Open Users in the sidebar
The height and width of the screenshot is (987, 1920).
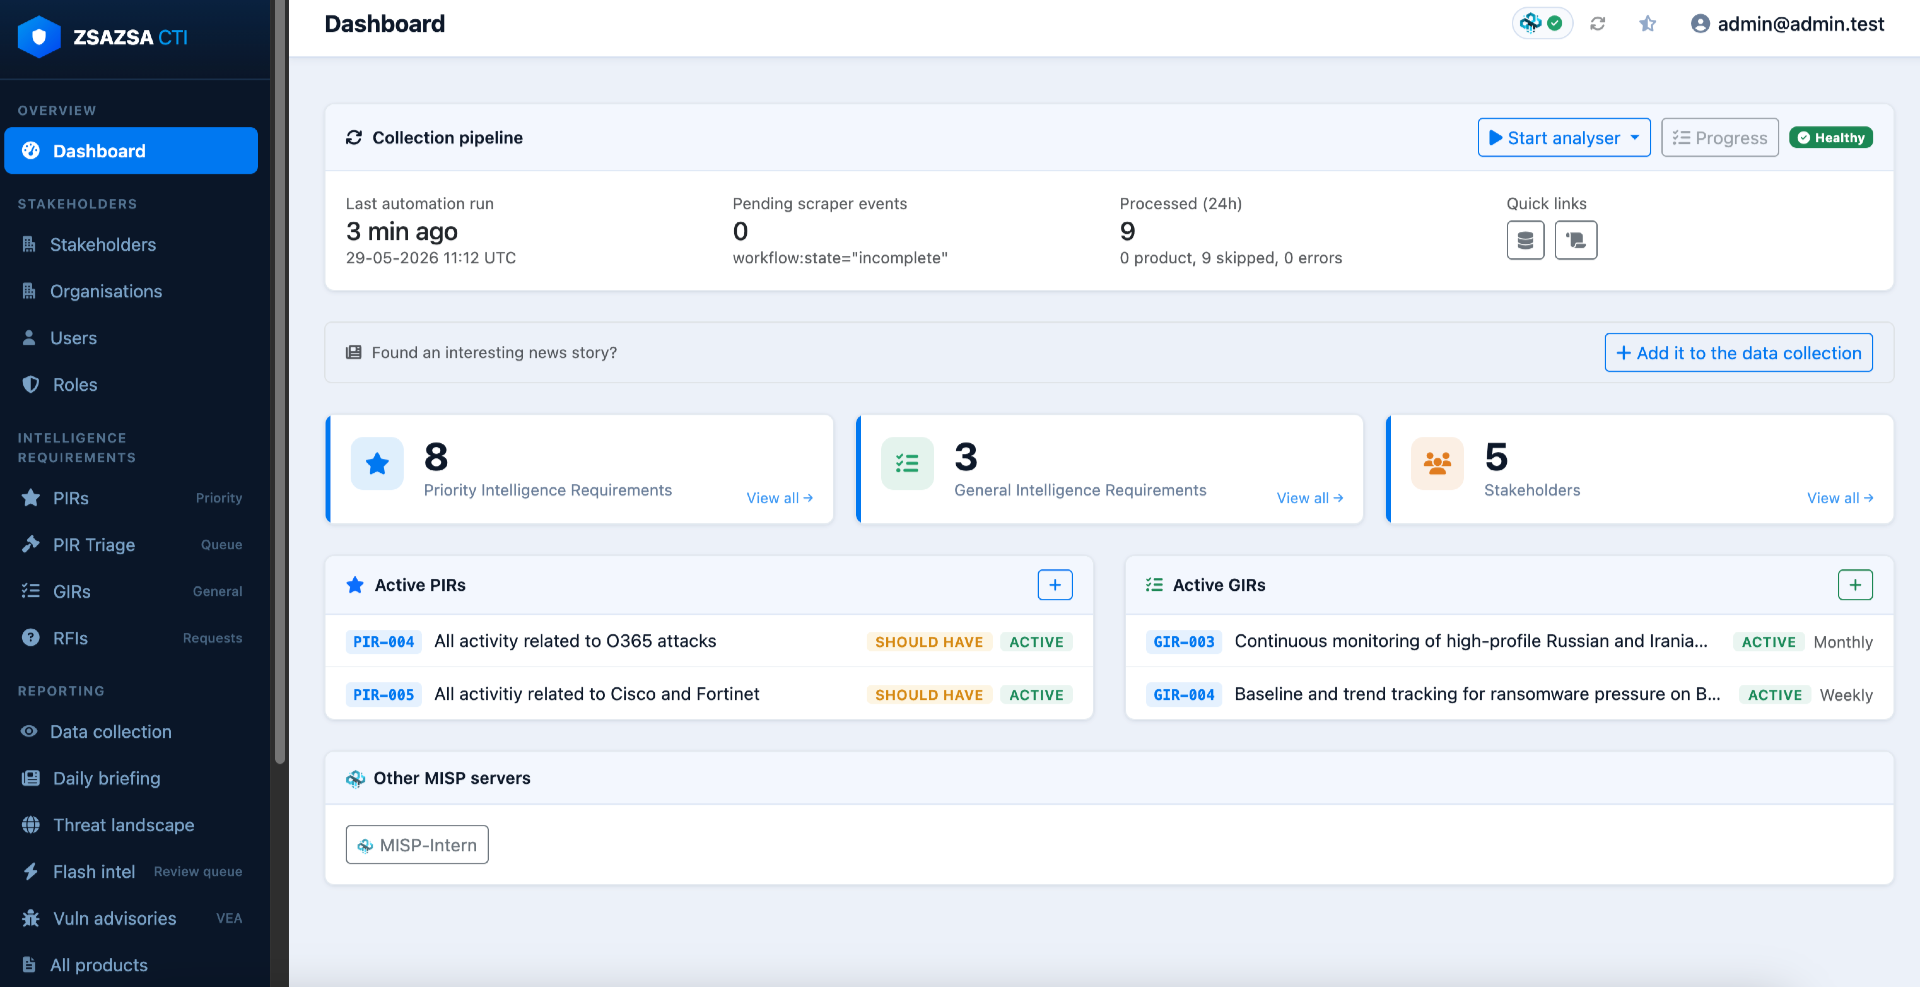click(x=131, y=338)
